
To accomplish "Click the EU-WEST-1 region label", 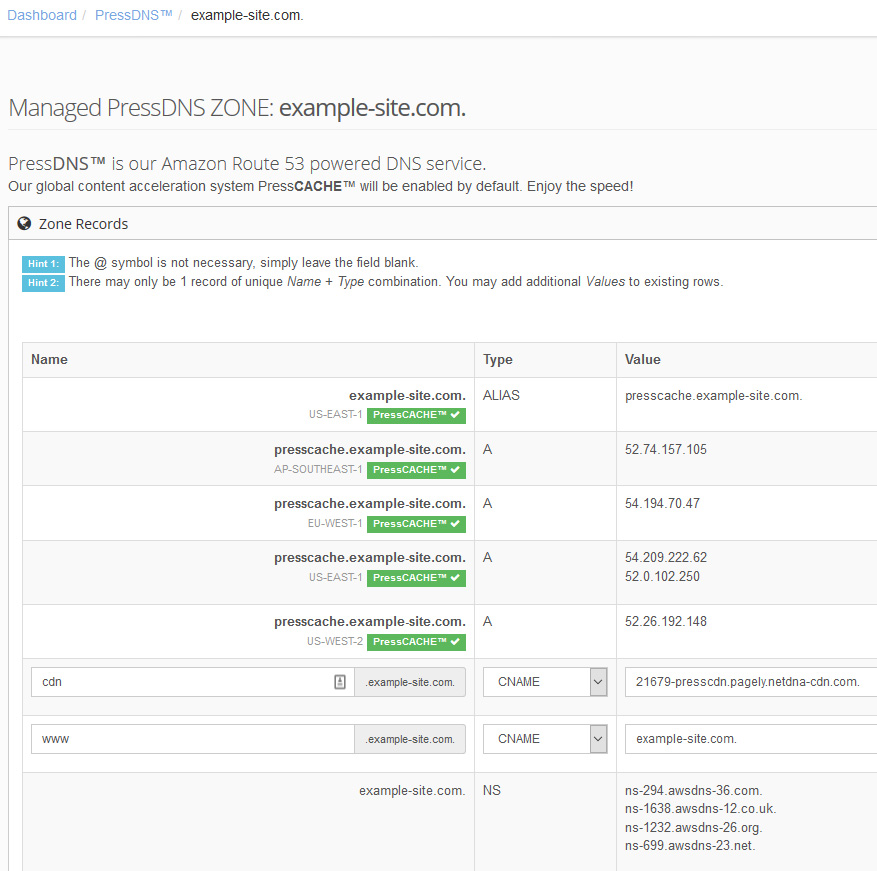I will tap(335, 524).
